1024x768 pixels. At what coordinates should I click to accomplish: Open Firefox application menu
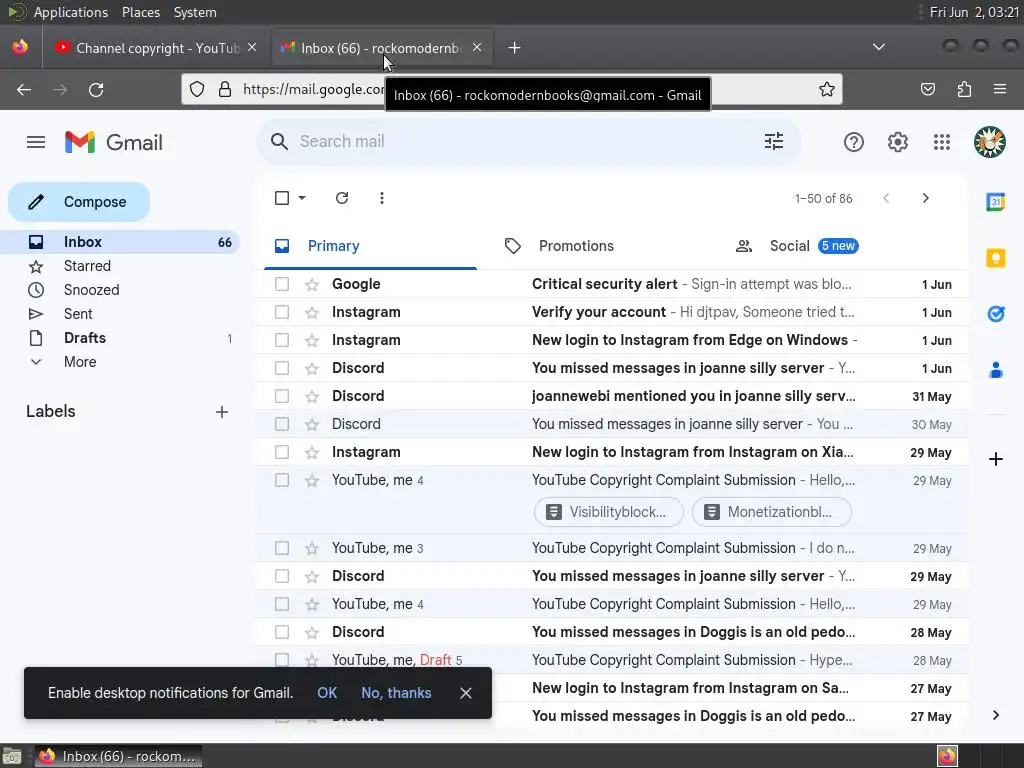[x=1000, y=89]
